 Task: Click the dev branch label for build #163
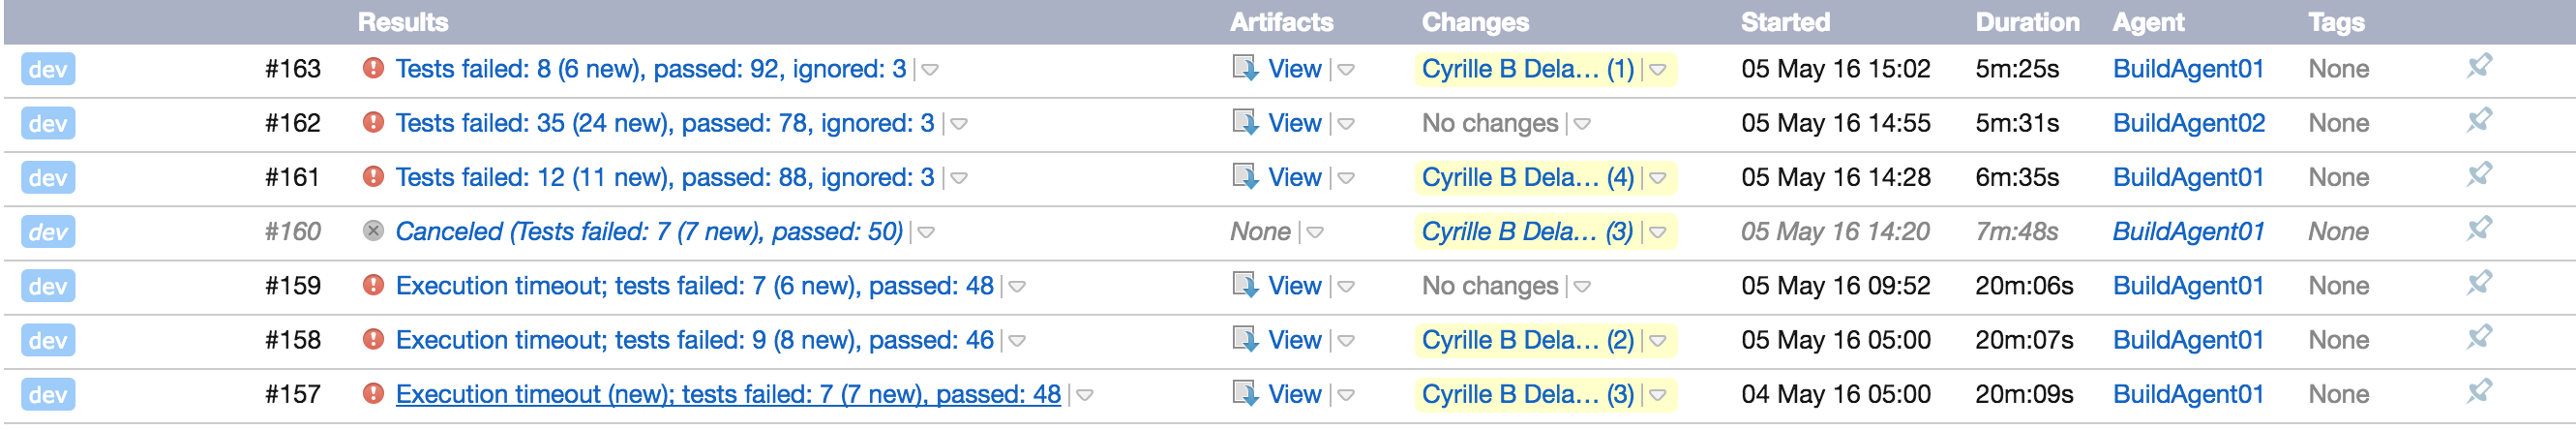47,69
